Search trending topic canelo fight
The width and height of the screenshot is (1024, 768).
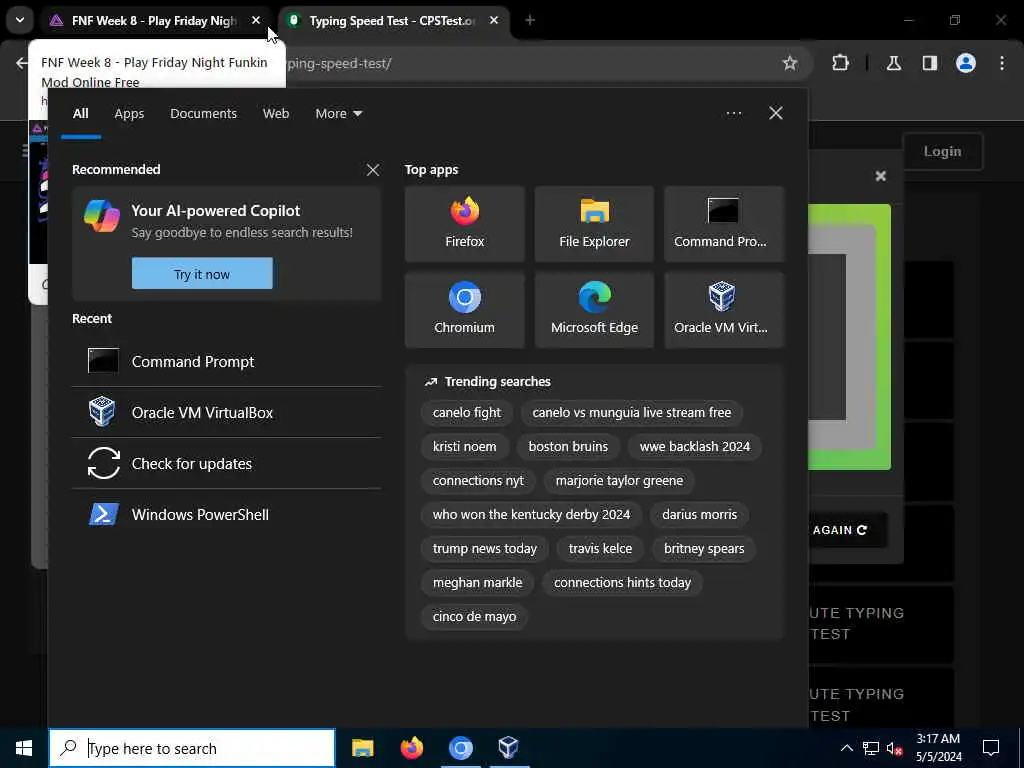466,413
